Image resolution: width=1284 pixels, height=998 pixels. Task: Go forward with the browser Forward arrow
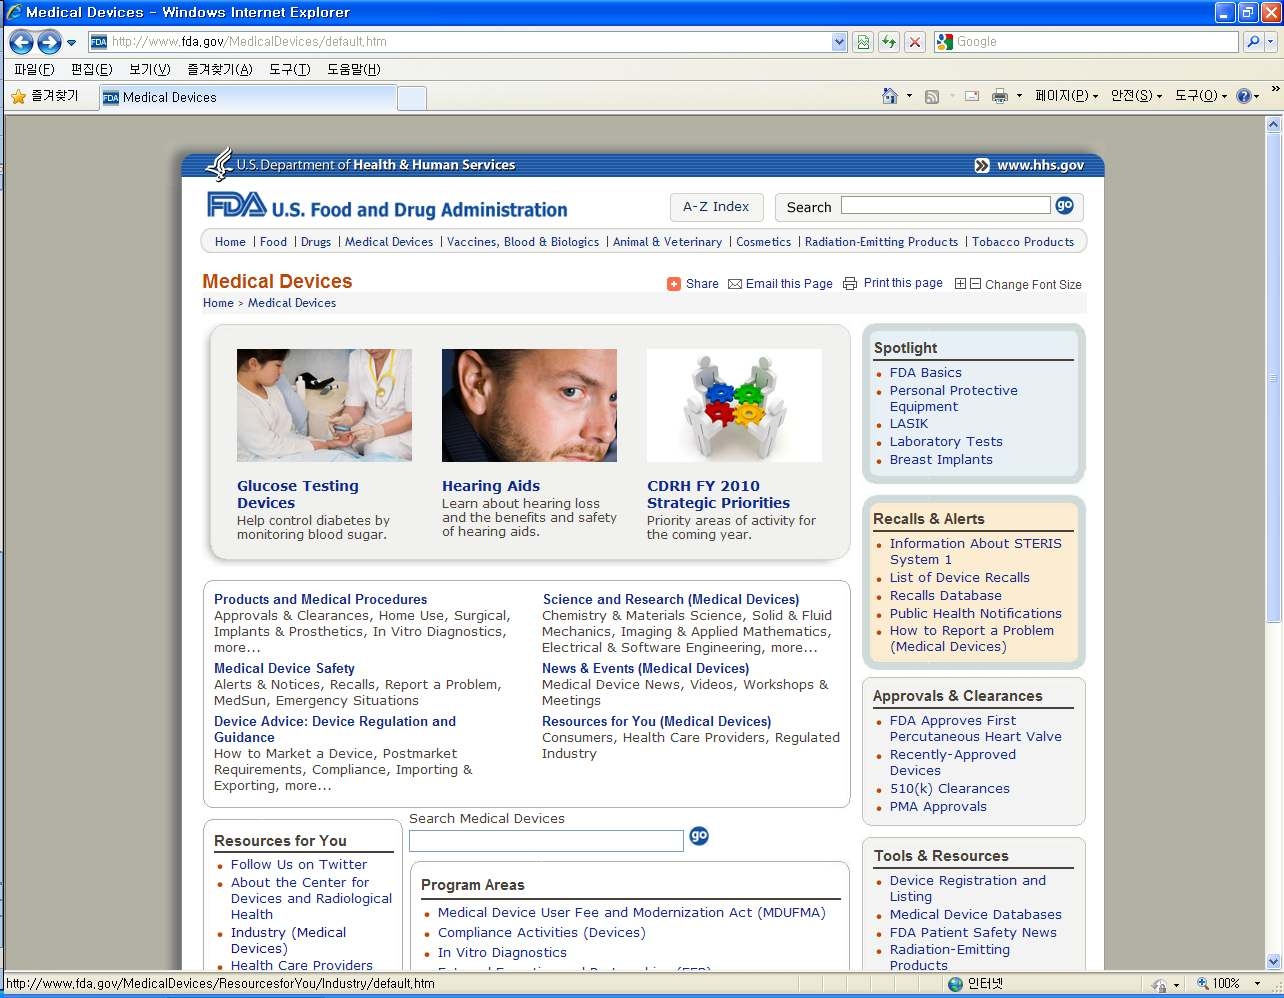[x=49, y=42]
